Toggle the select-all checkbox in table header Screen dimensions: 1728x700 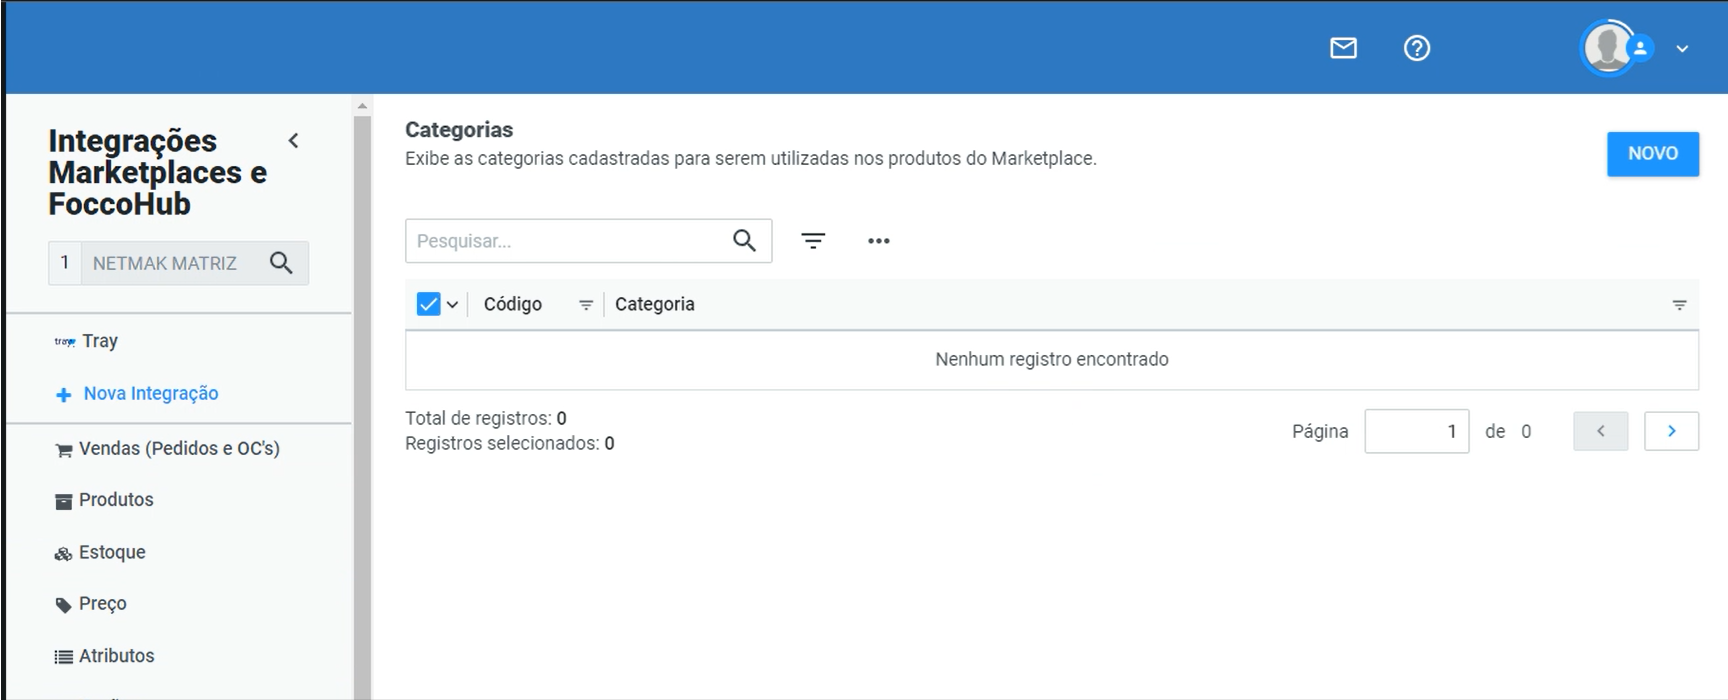tap(428, 304)
